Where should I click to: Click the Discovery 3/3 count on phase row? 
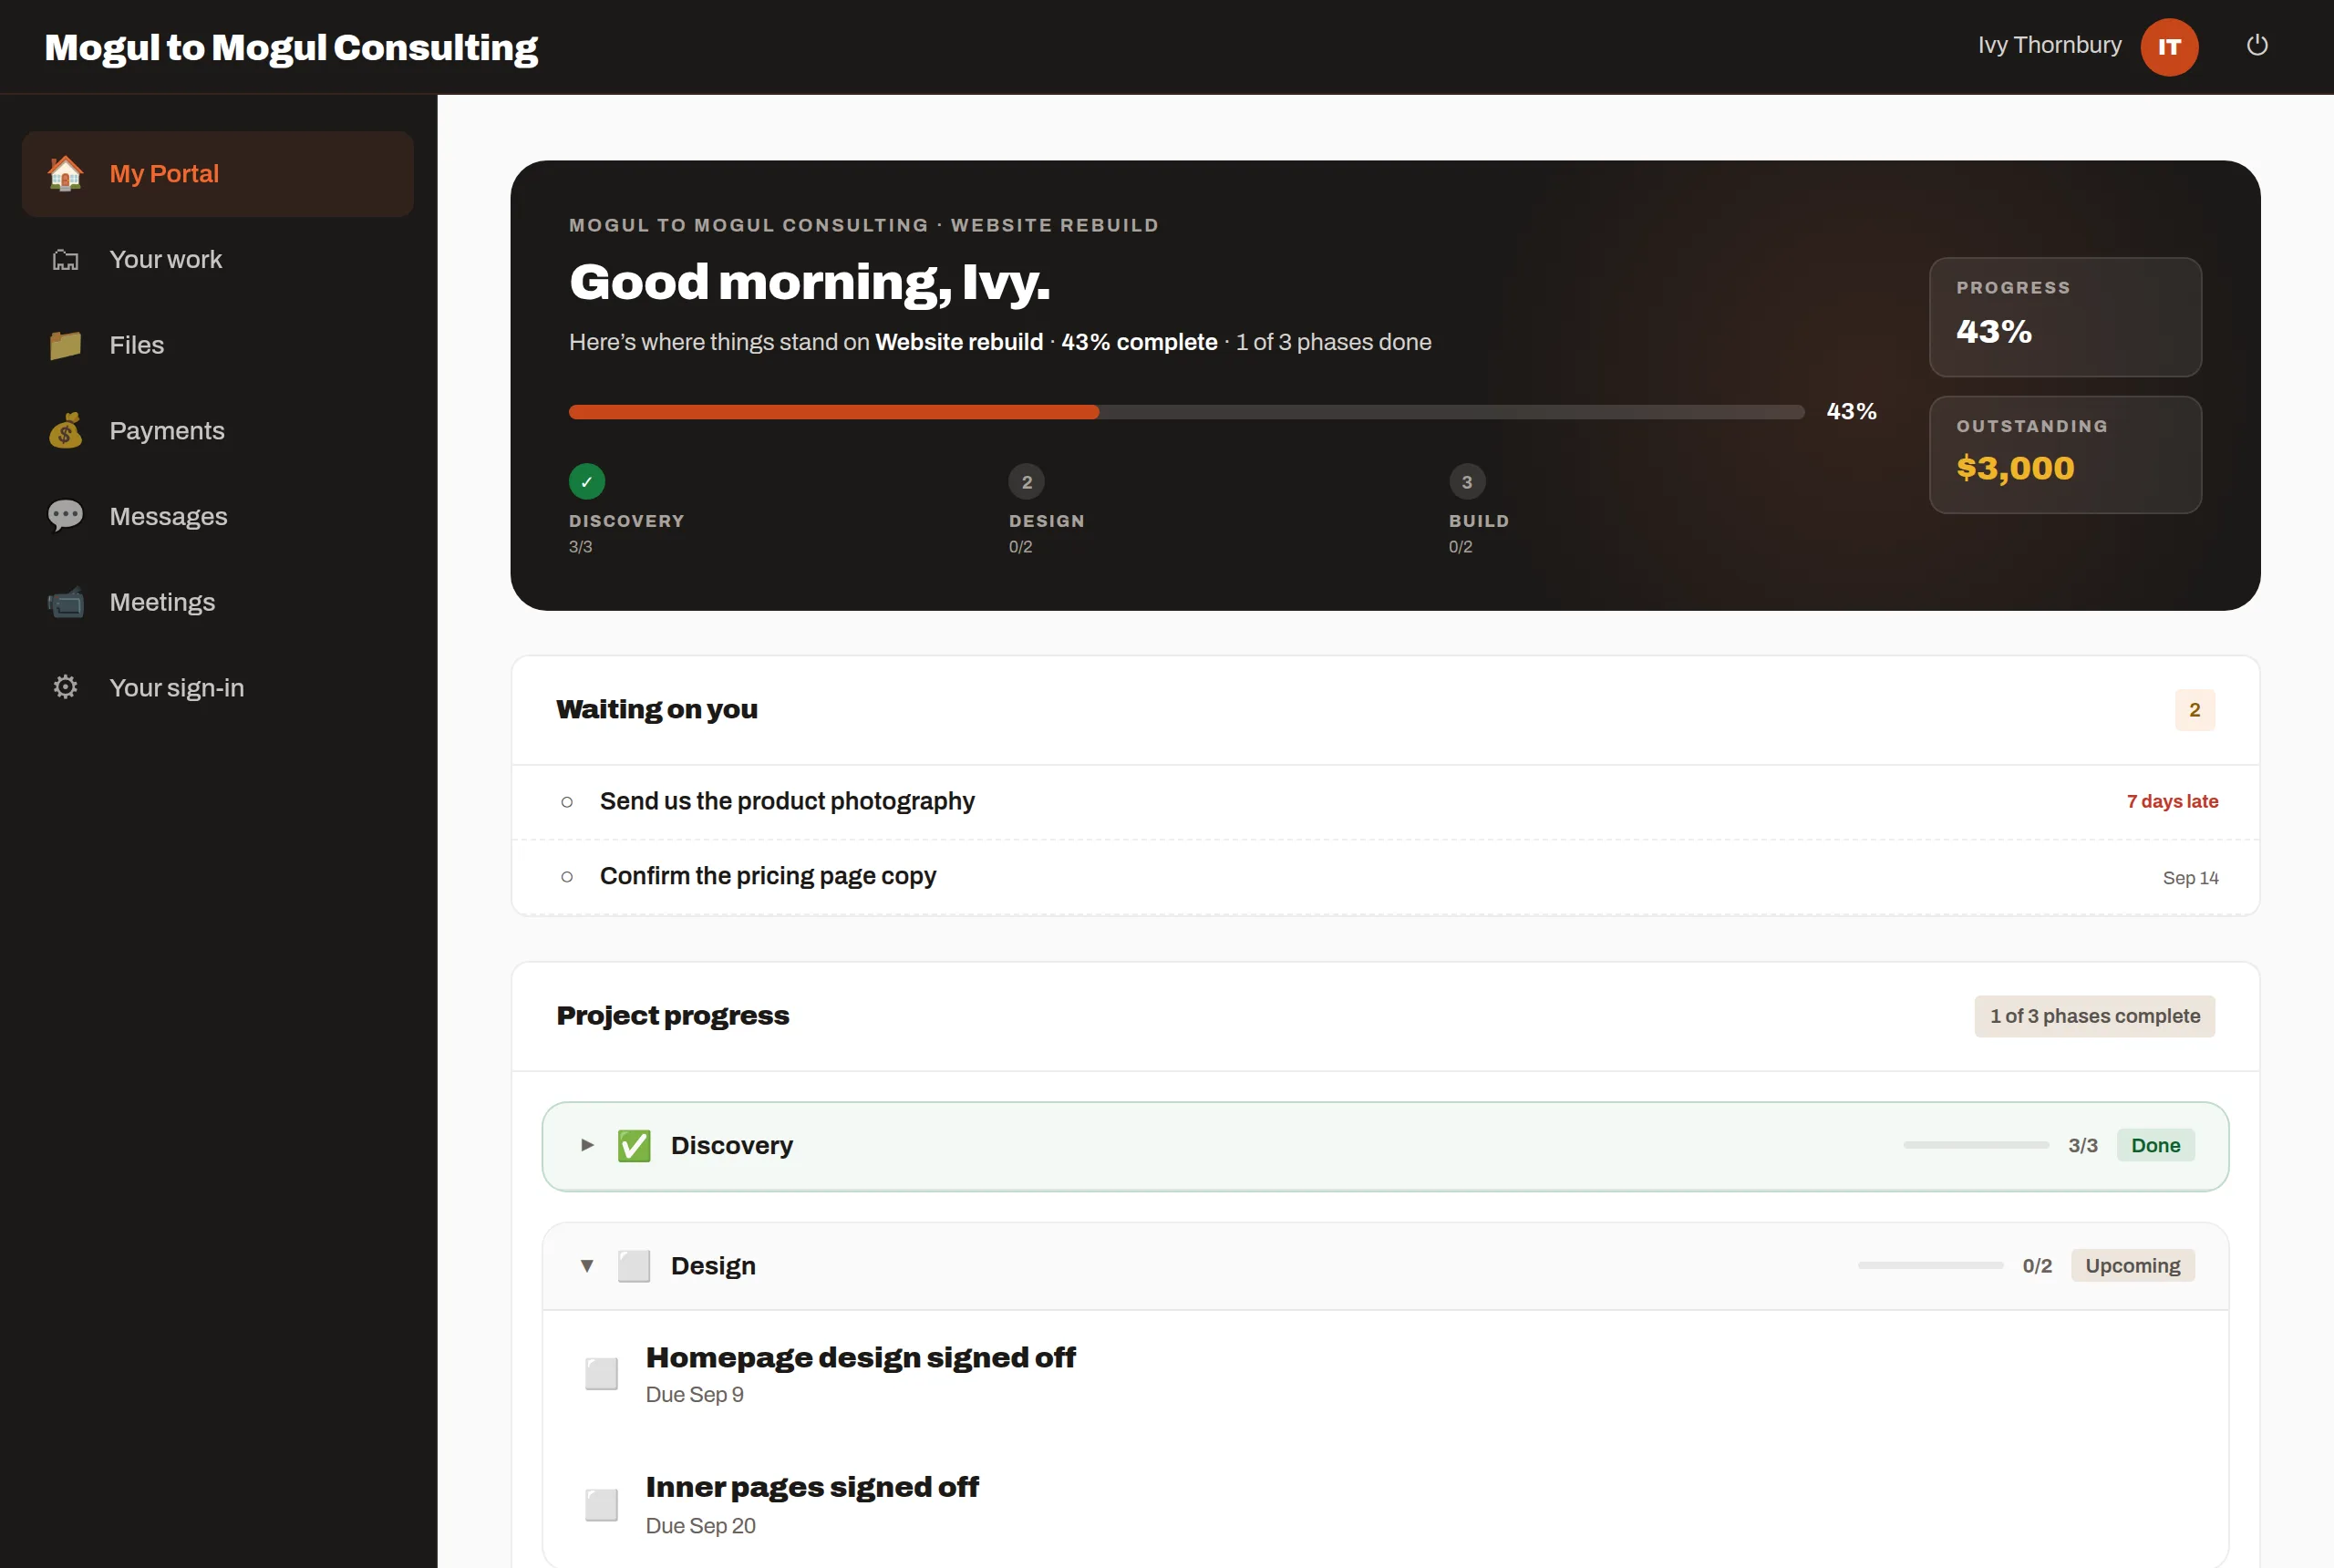(2082, 1145)
